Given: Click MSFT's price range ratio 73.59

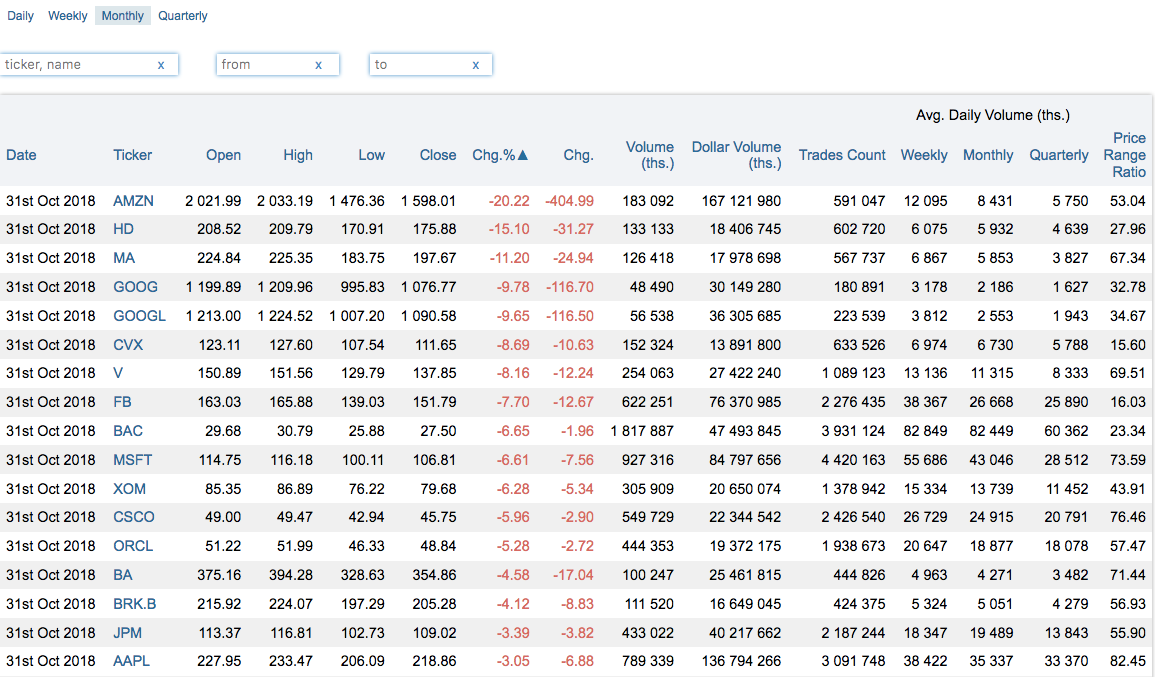Looking at the screenshot, I should [x=1128, y=460].
